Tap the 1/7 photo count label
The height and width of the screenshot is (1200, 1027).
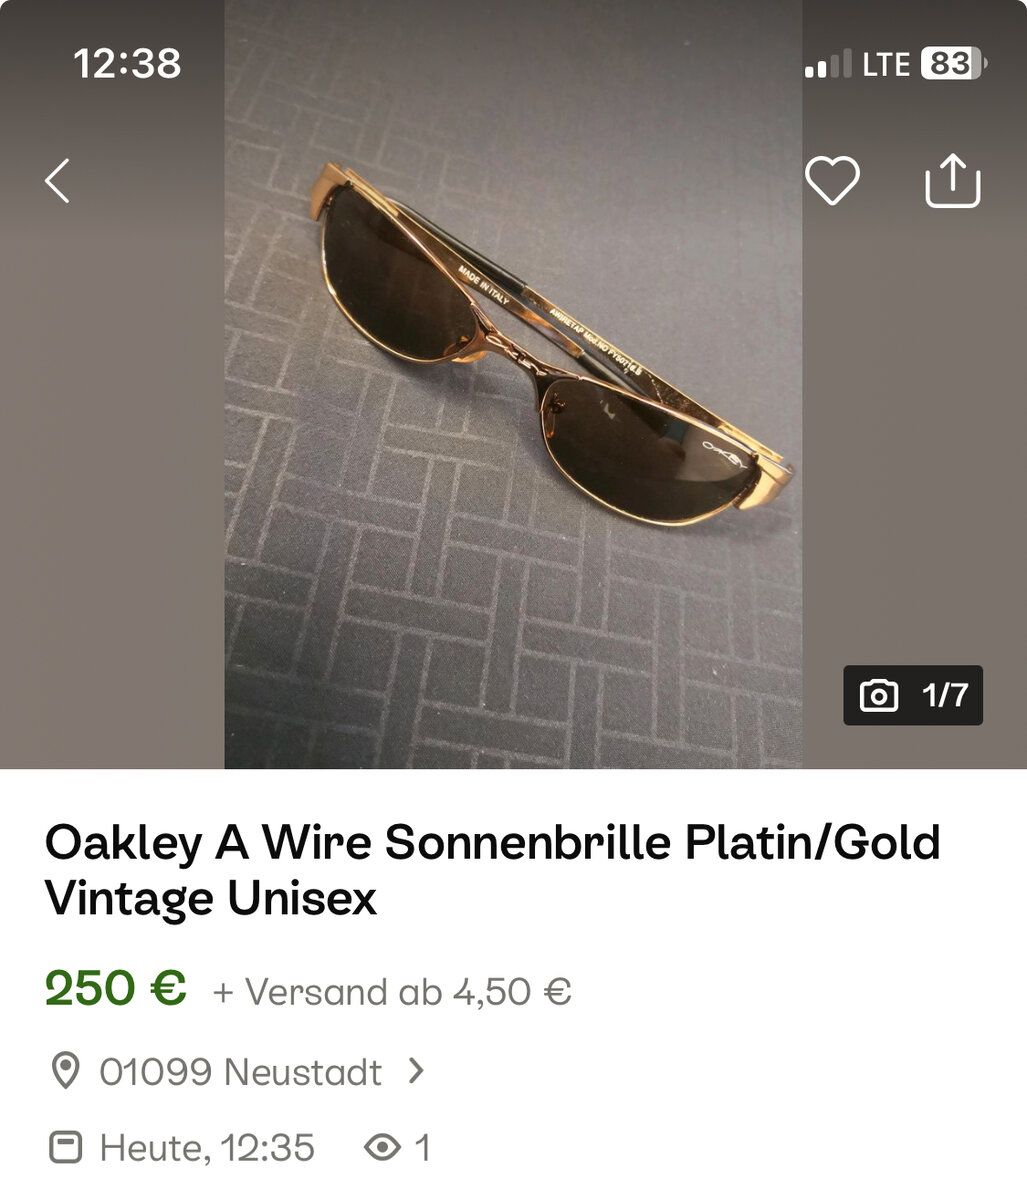945,695
